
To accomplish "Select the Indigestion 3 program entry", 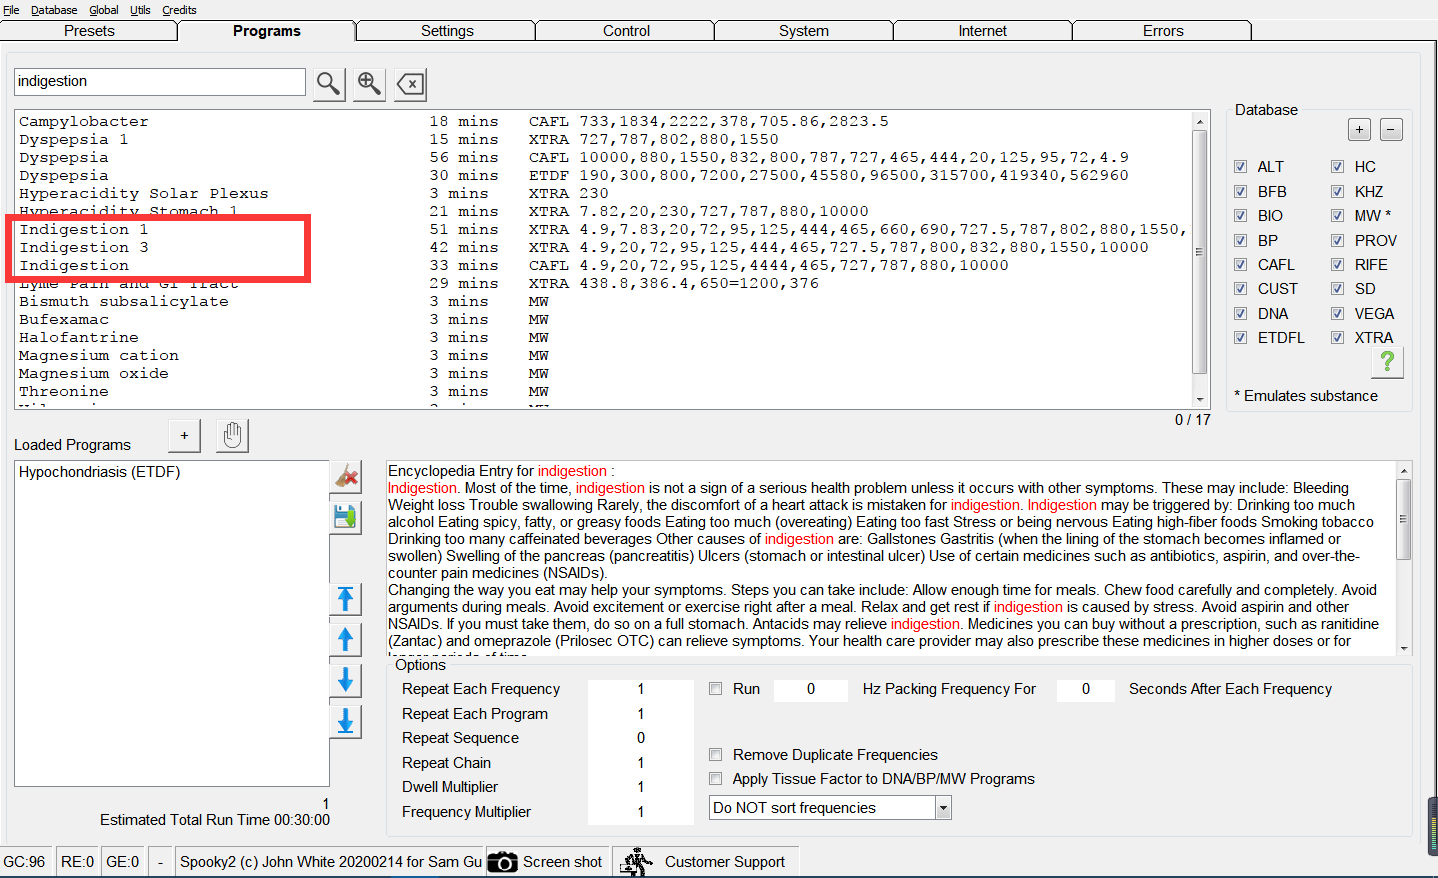I will pyautogui.click(x=84, y=248).
